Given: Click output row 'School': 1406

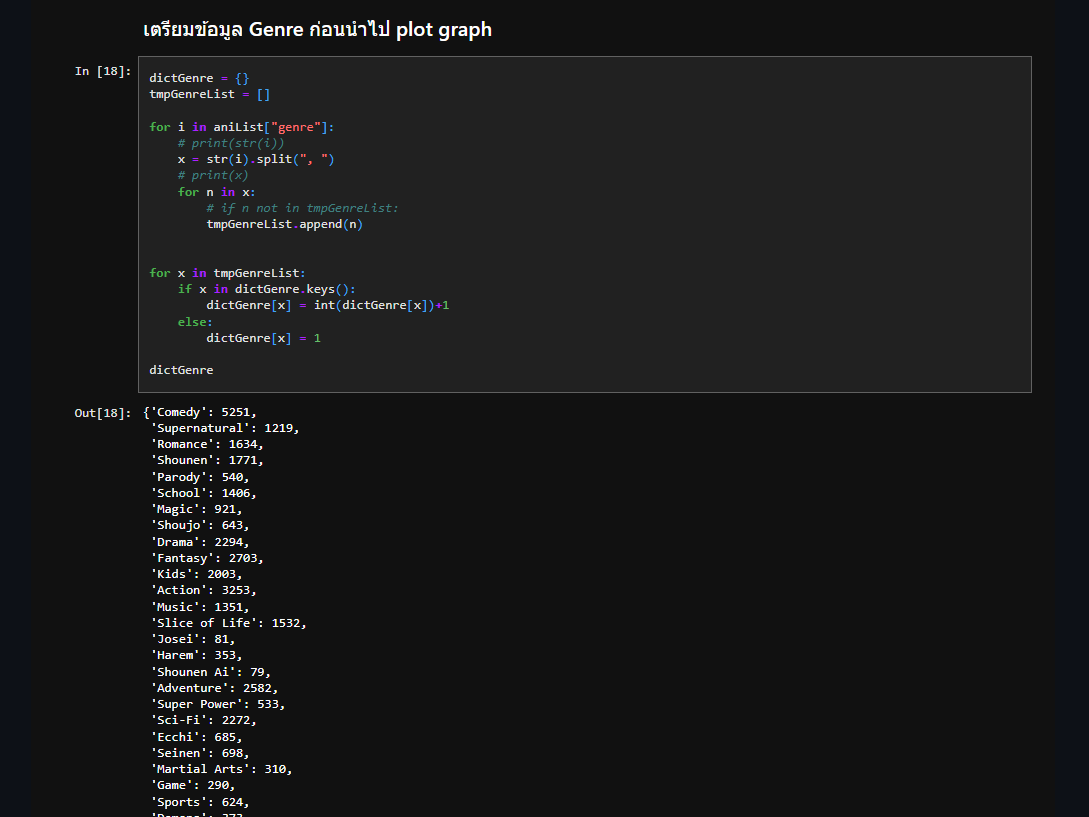Looking at the screenshot, I should 203,493.
